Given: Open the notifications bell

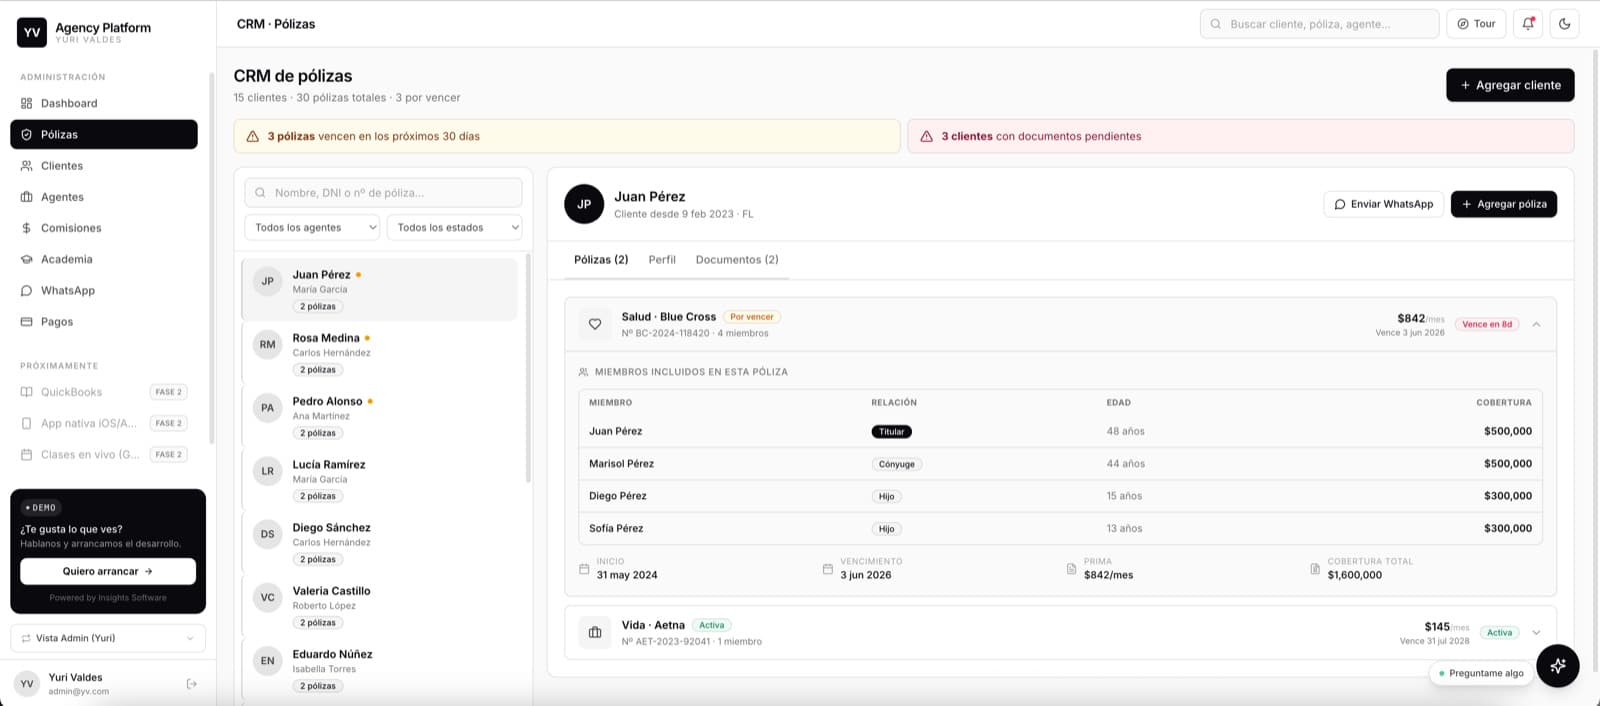Looking at the screenshot, I should tap(1528, 24).
